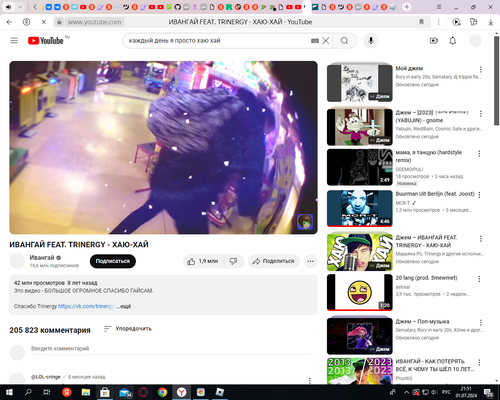This screenshot has height=400, width=500.
Task: Open commenter '@LOL-cringe' profile
Action: click(46, 377)
